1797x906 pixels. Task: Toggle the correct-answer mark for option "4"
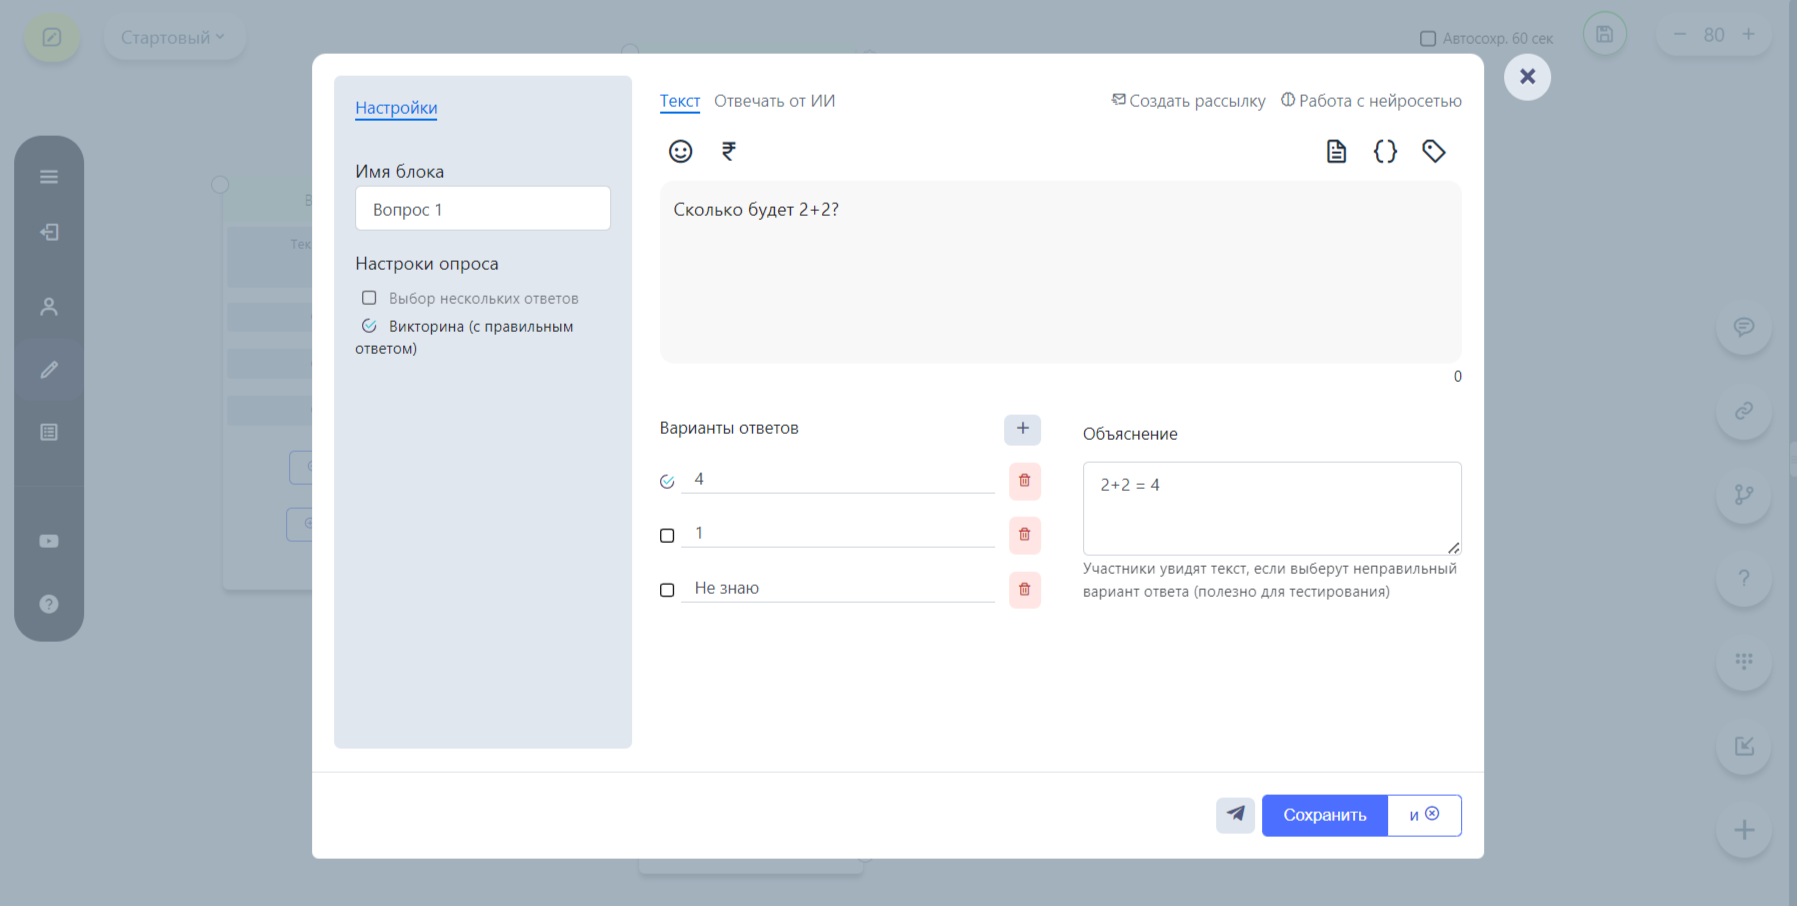coord(667,482)
